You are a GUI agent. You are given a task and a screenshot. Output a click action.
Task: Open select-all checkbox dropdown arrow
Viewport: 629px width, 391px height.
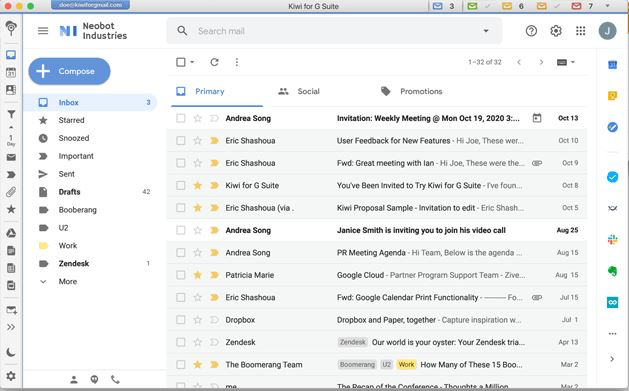coord(192,62)
